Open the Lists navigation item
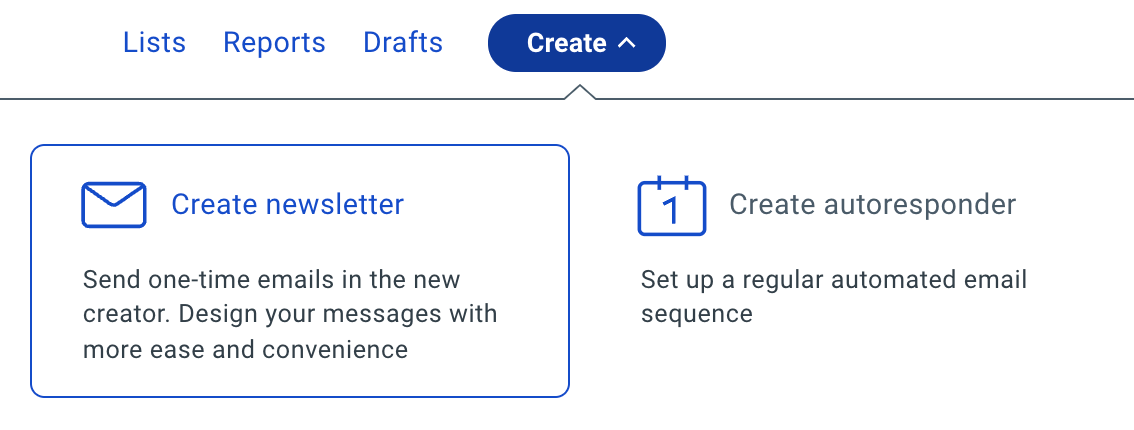Screen dimensions: 1134x430 [154, 43]
